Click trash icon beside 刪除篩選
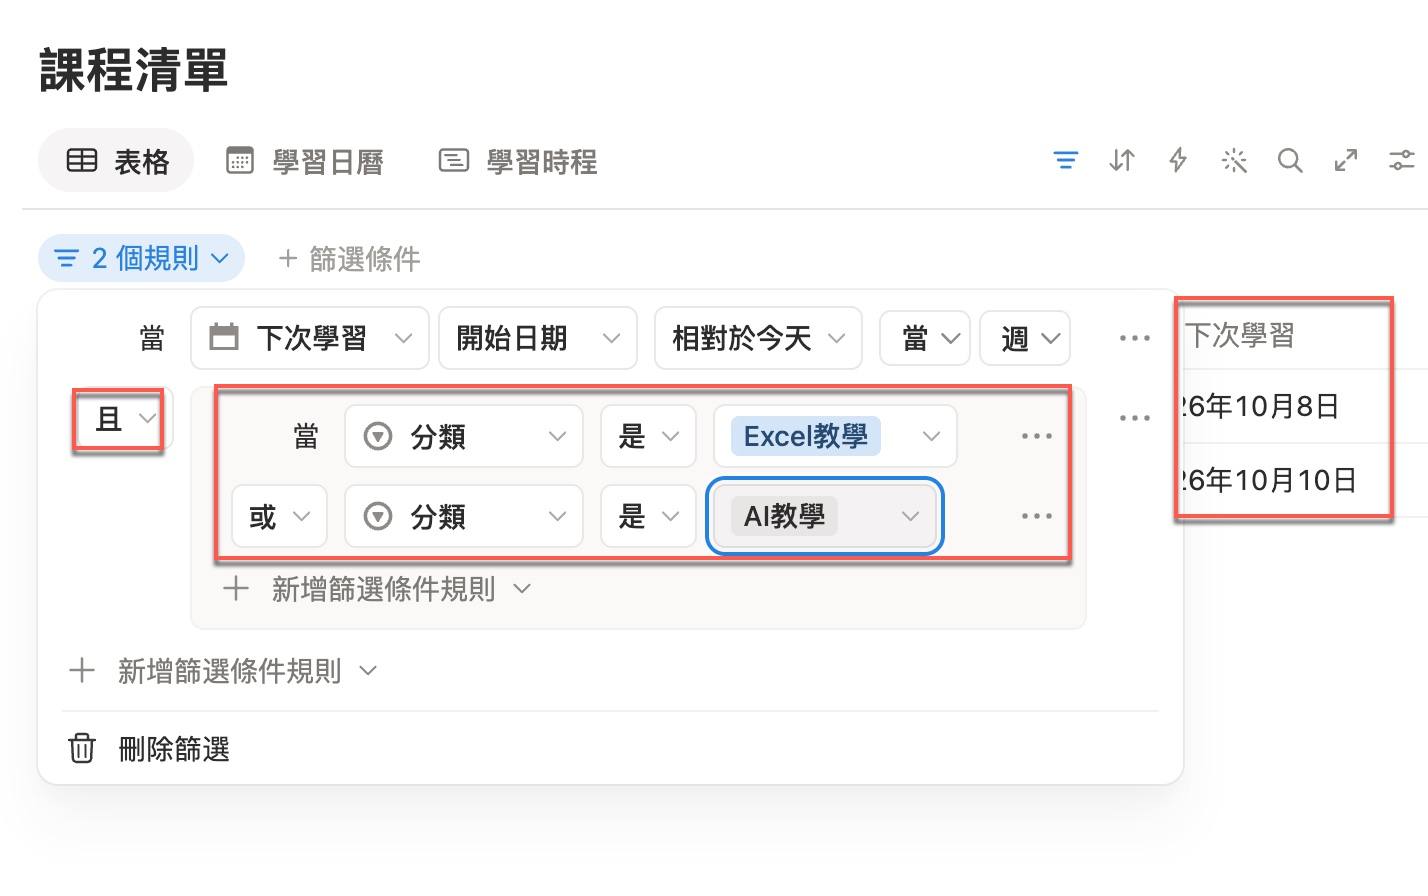1428x896 pixels. click(82, 748)
